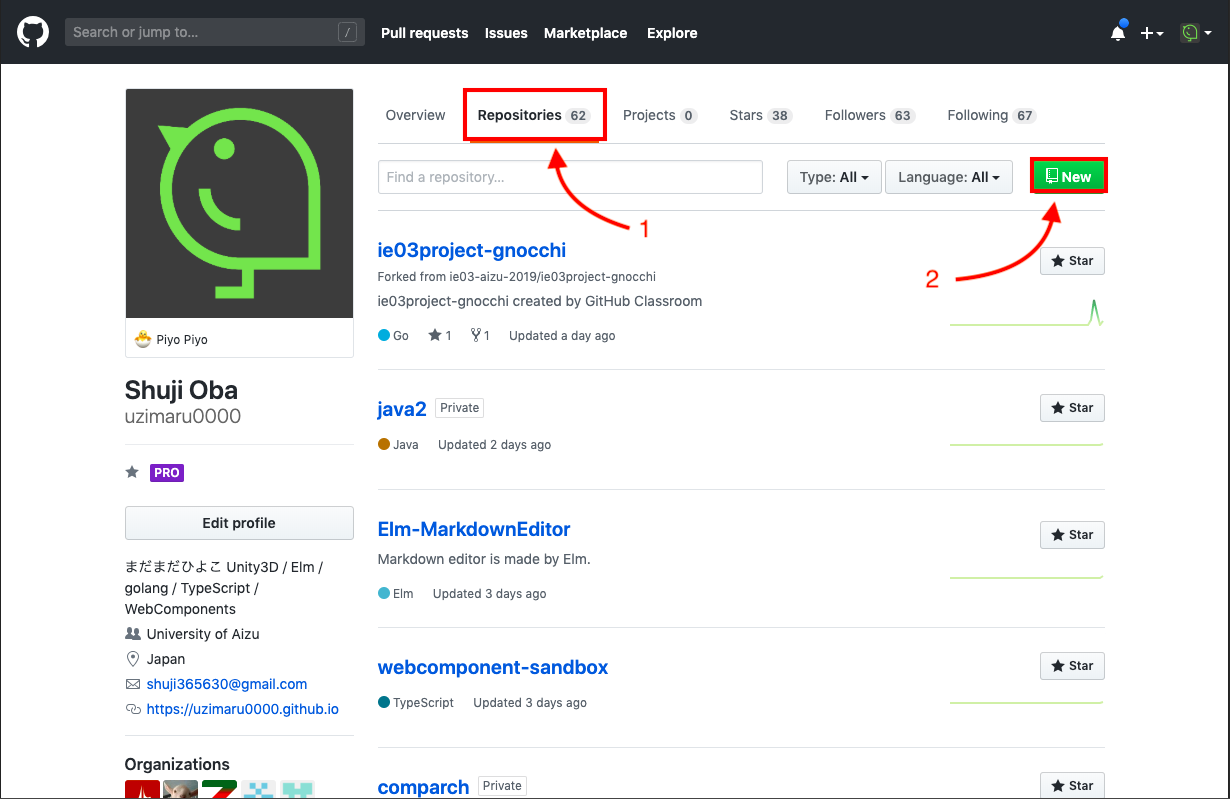Expand the Type: All dropdown
The width and height of the screenshot is (1230, 799).
834,177
